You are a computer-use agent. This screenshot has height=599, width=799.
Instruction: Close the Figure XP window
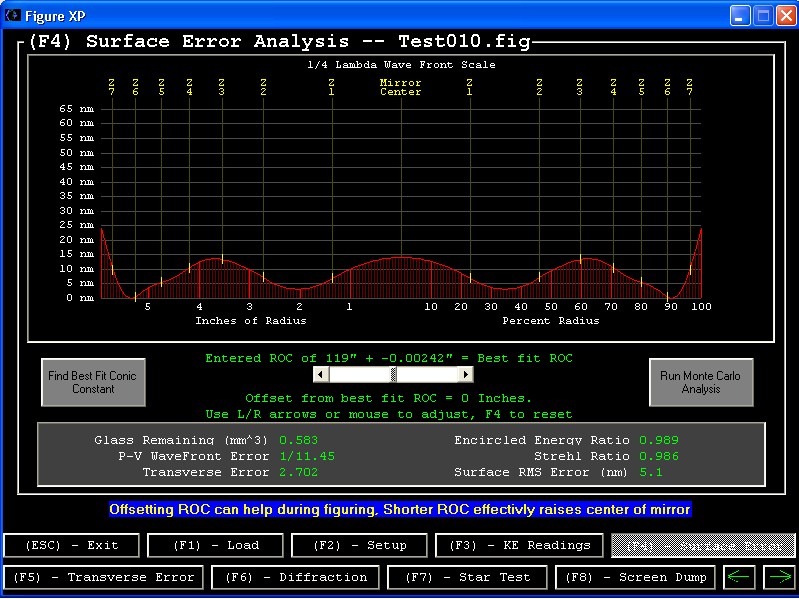(x=785, y=16)
